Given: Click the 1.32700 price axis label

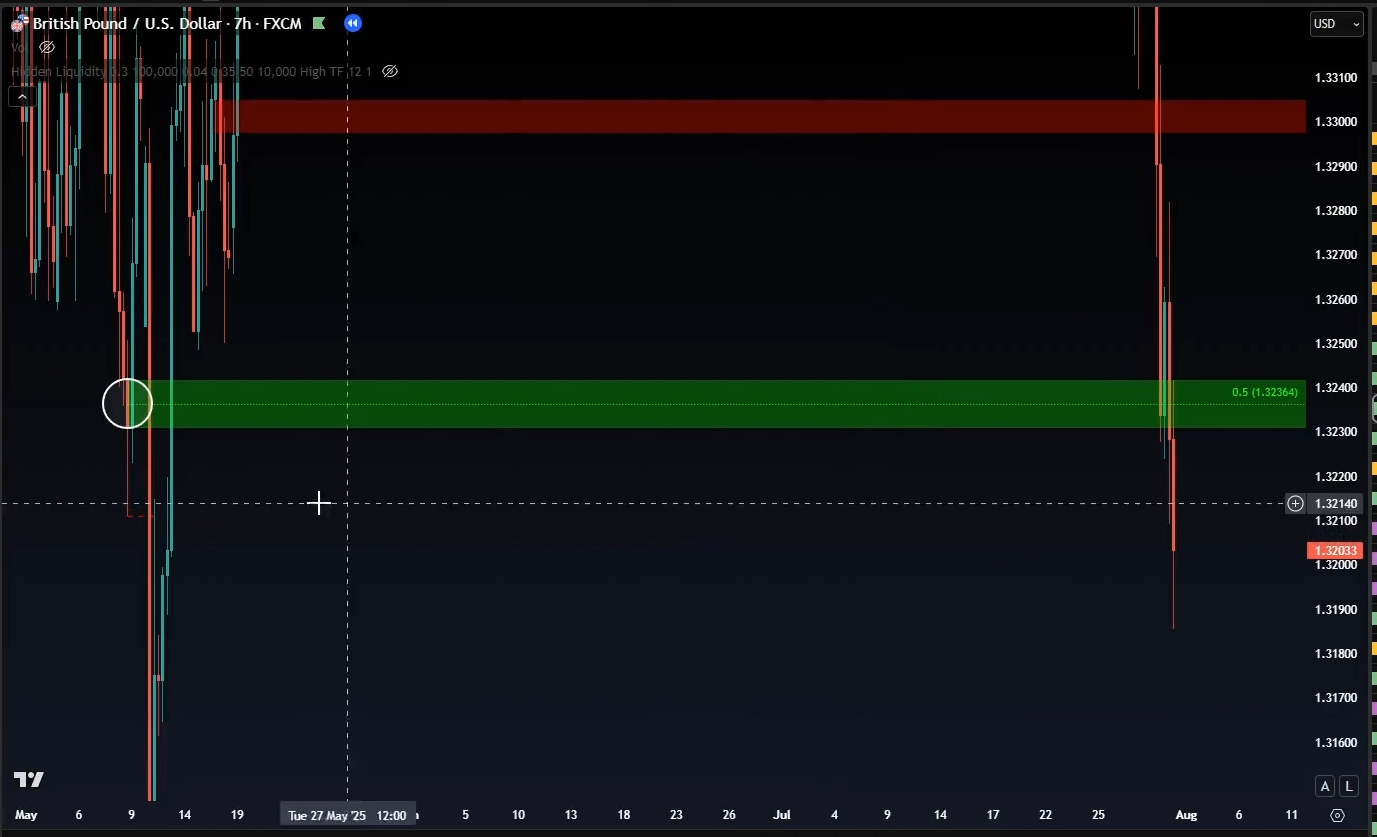Looking at the screenshot, I should pyautogui.click(x=1336, y=255).
